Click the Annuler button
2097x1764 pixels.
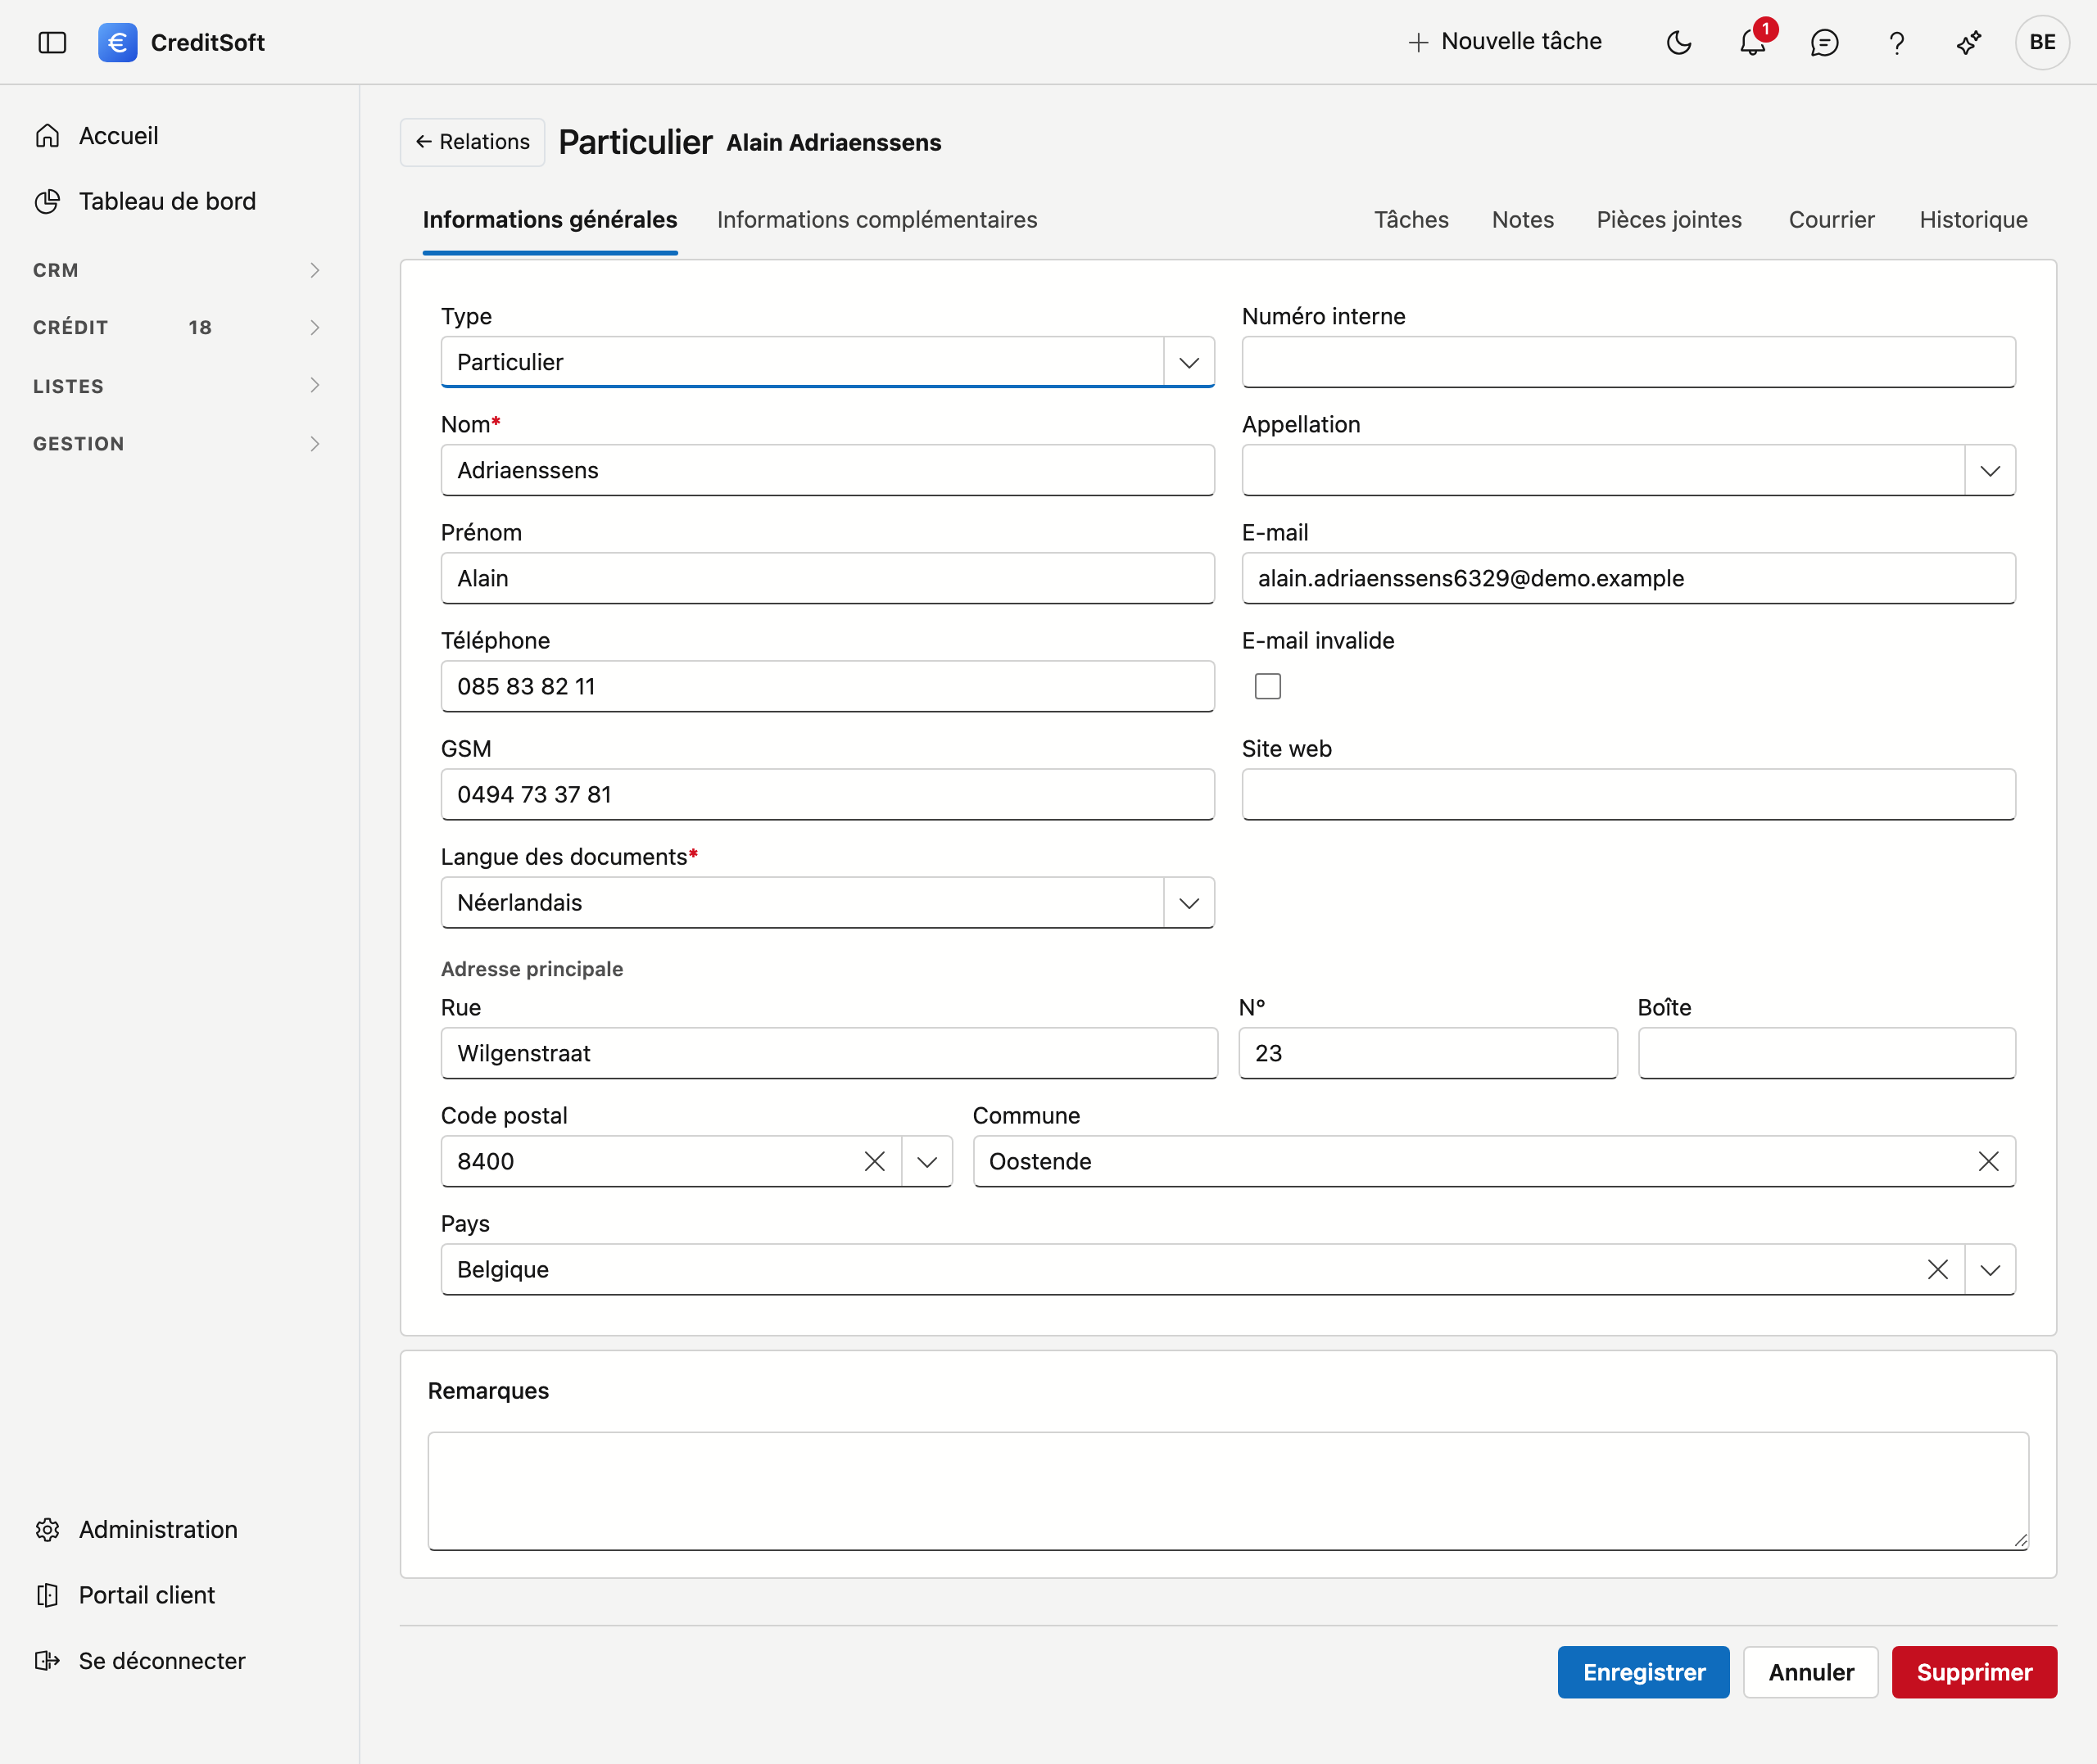pyautogui.click(x=1810, y=1672)
